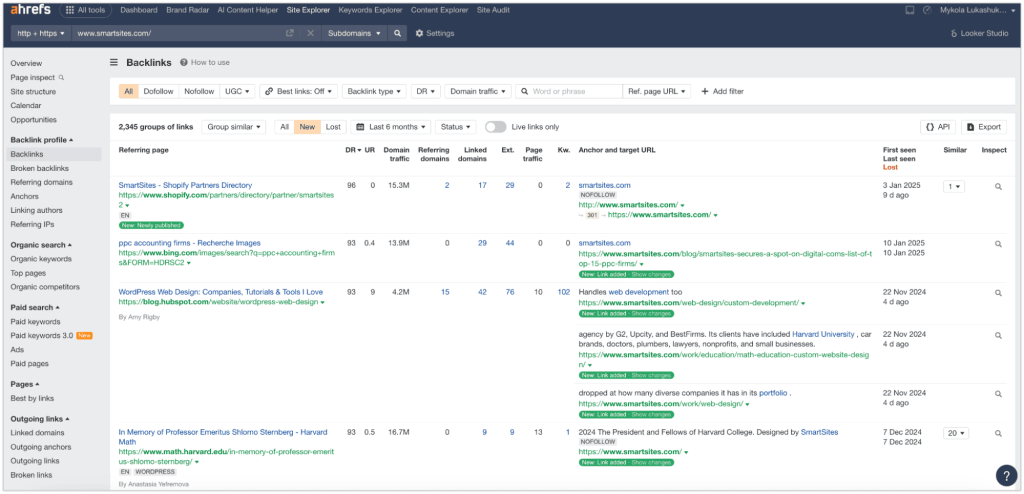Image resolution: width=1024 pixels, height=494 pixels.
Task: Open the Mykola Lukashuk account menu
Action: [x=978, y=10]
